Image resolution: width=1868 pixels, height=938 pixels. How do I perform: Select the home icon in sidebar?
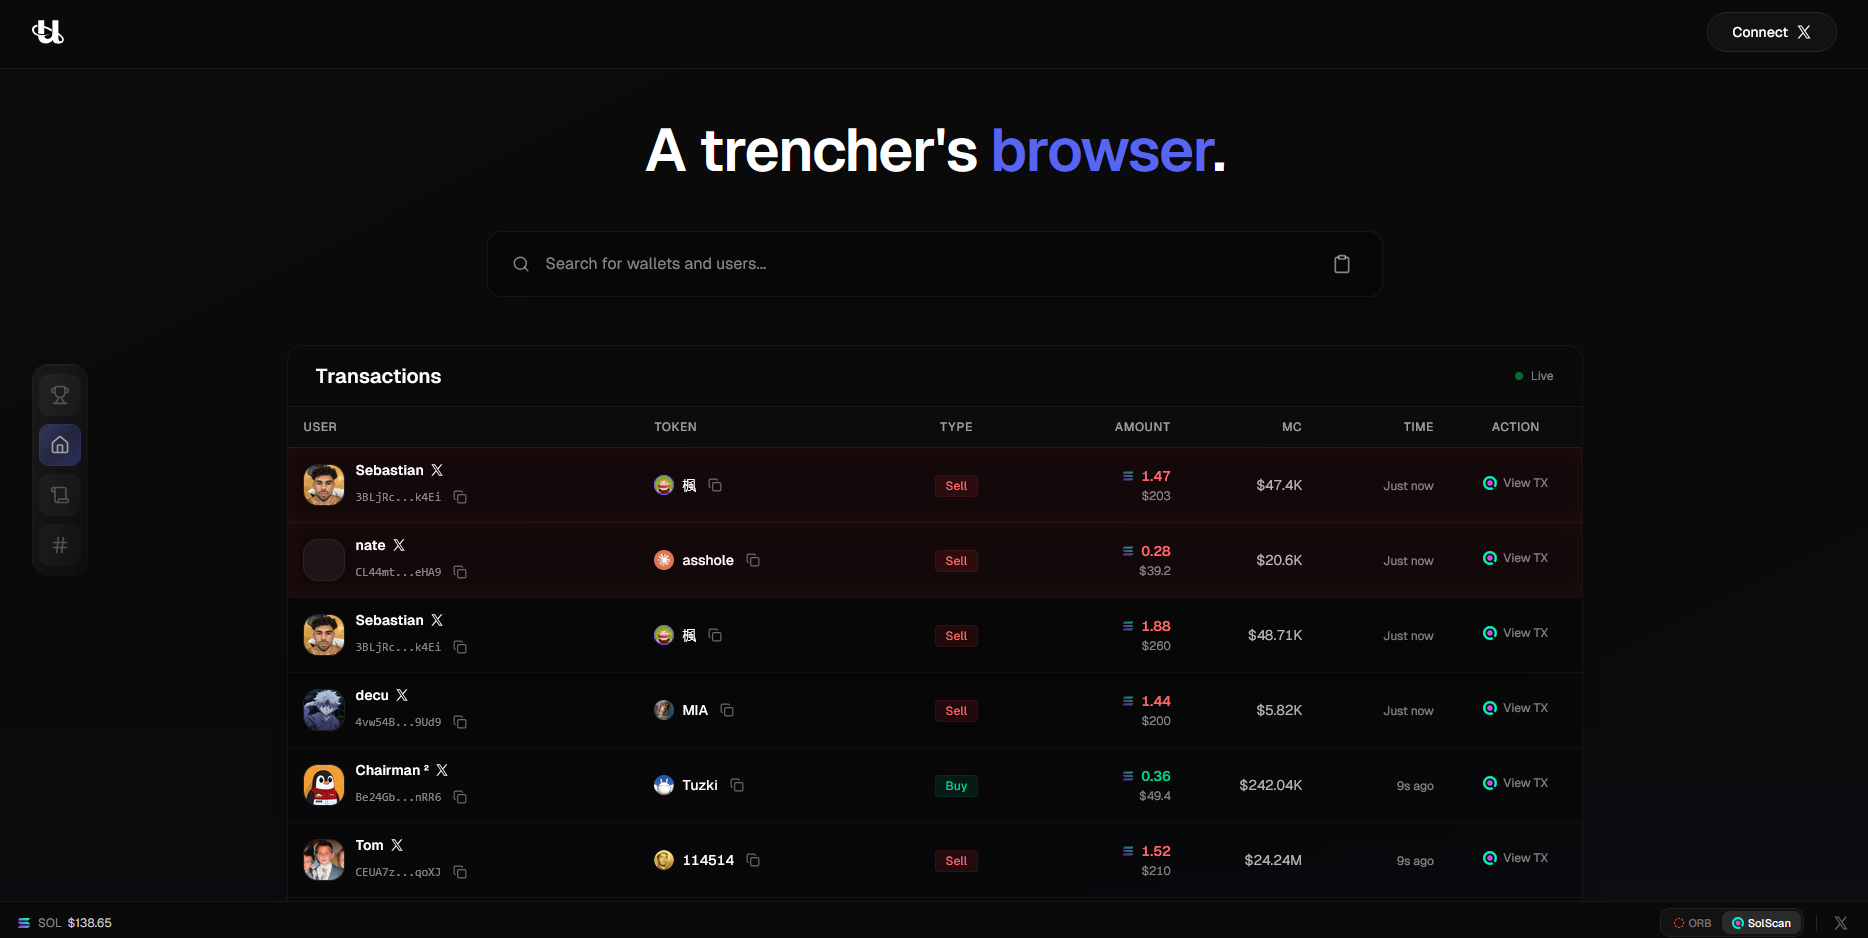pyautogui.click(x=60, y=445)
